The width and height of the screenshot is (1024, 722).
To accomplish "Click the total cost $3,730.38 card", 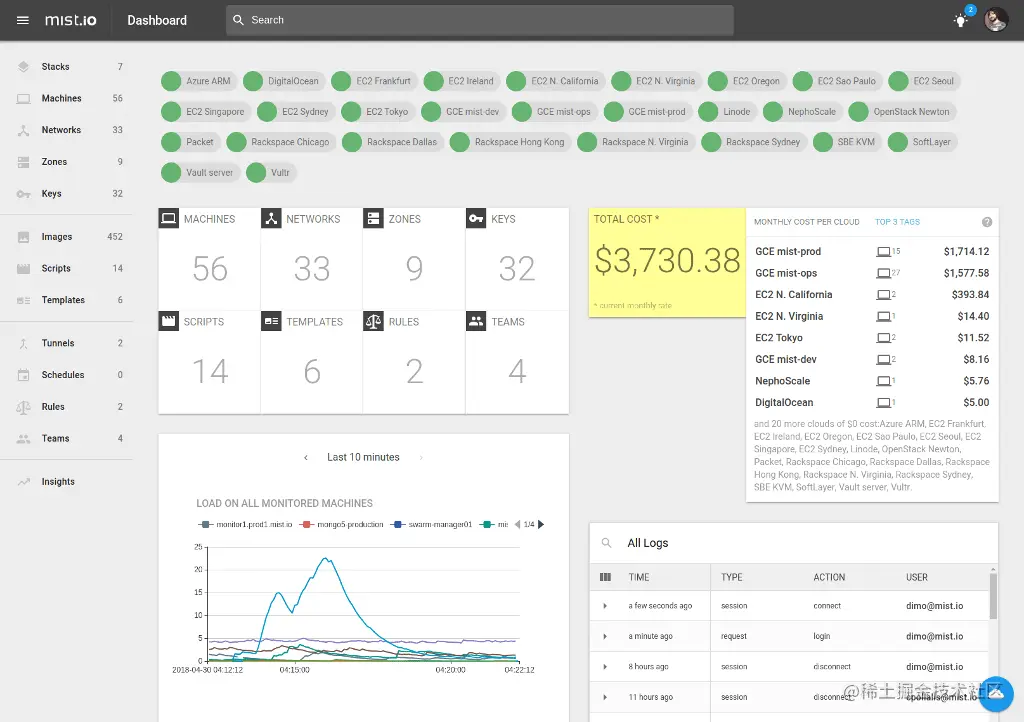I will (x=667, y=262).
